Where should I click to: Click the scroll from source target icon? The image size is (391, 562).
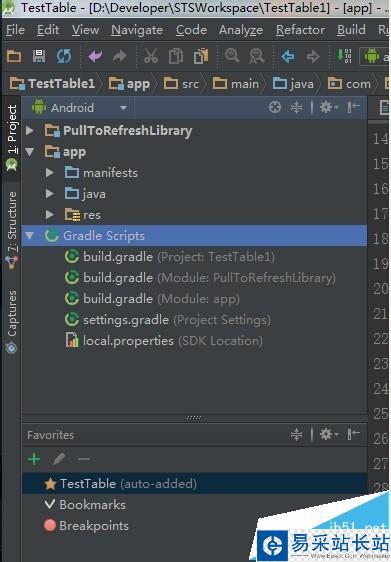(275, 107)
